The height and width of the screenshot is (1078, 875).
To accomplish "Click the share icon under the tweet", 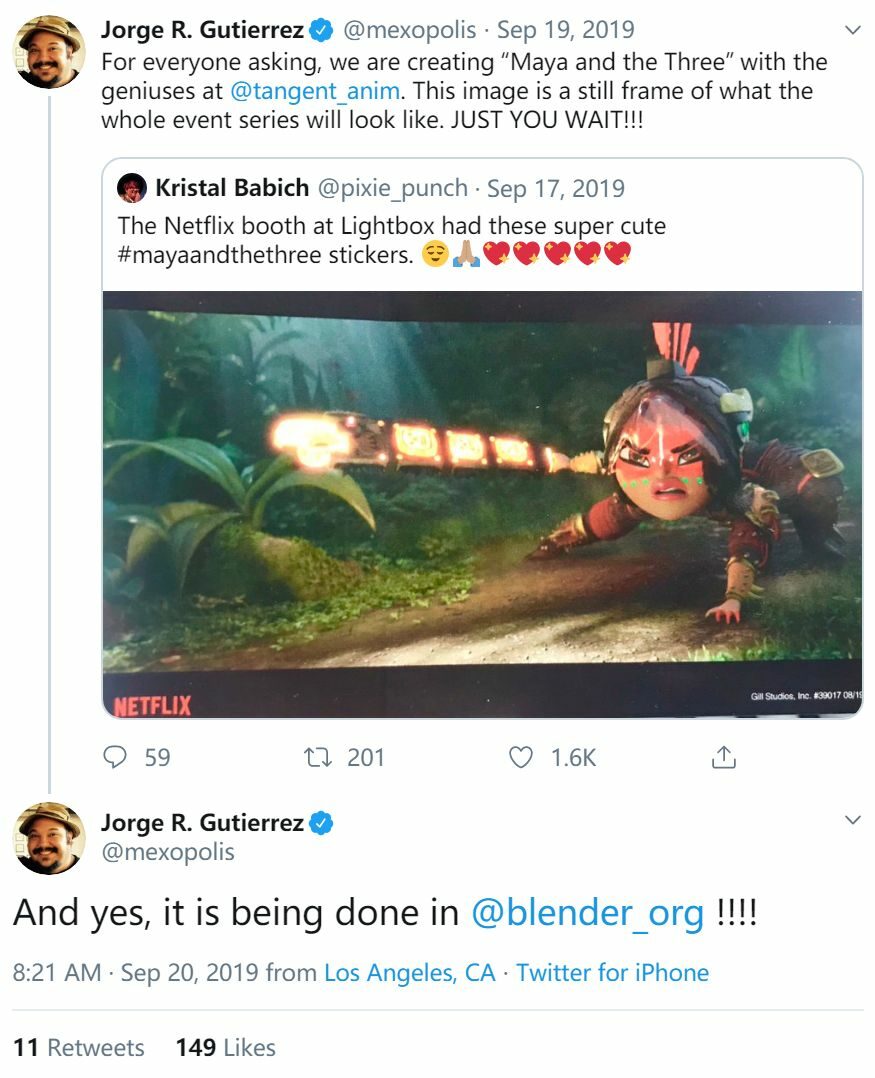I will 723,758.
